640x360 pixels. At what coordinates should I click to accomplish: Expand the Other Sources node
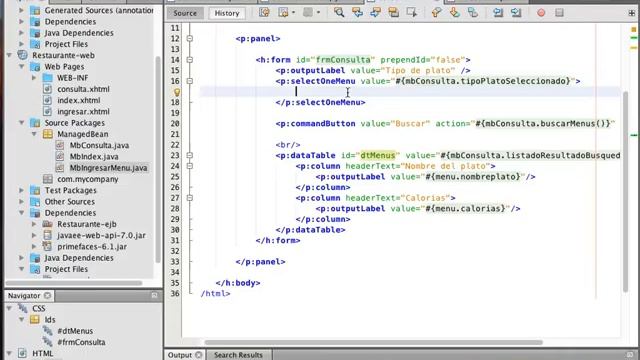point(22,202)
